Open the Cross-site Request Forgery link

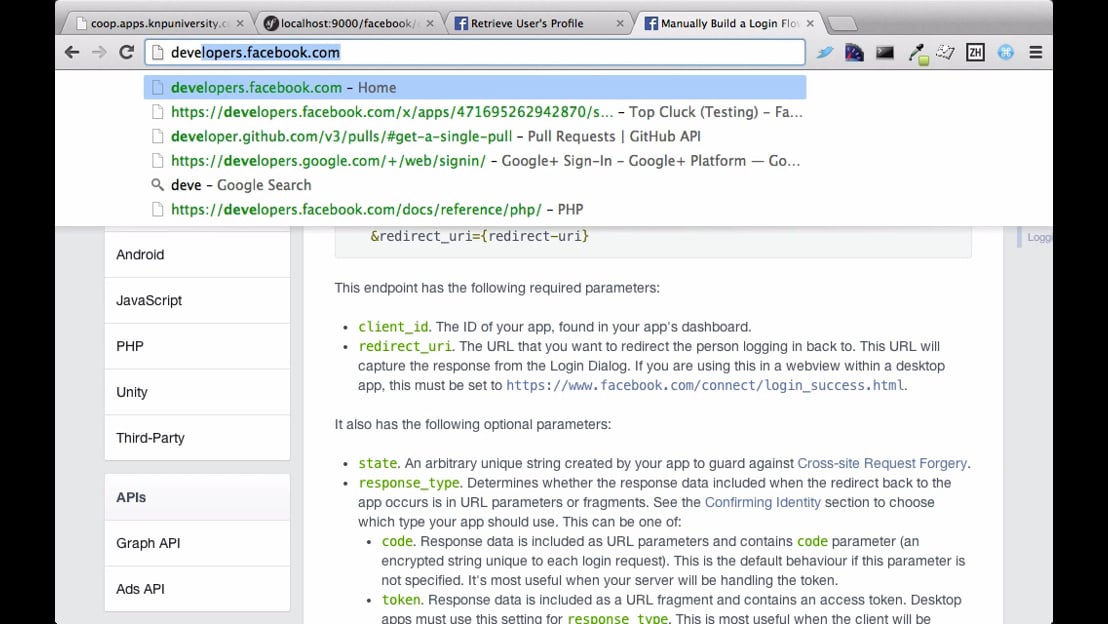(x=883, y=463)
